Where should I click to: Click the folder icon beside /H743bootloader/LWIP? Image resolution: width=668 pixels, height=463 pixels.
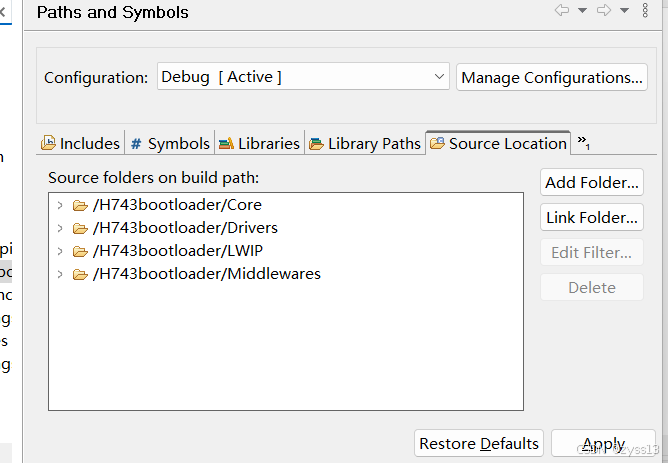click(80, 252)
